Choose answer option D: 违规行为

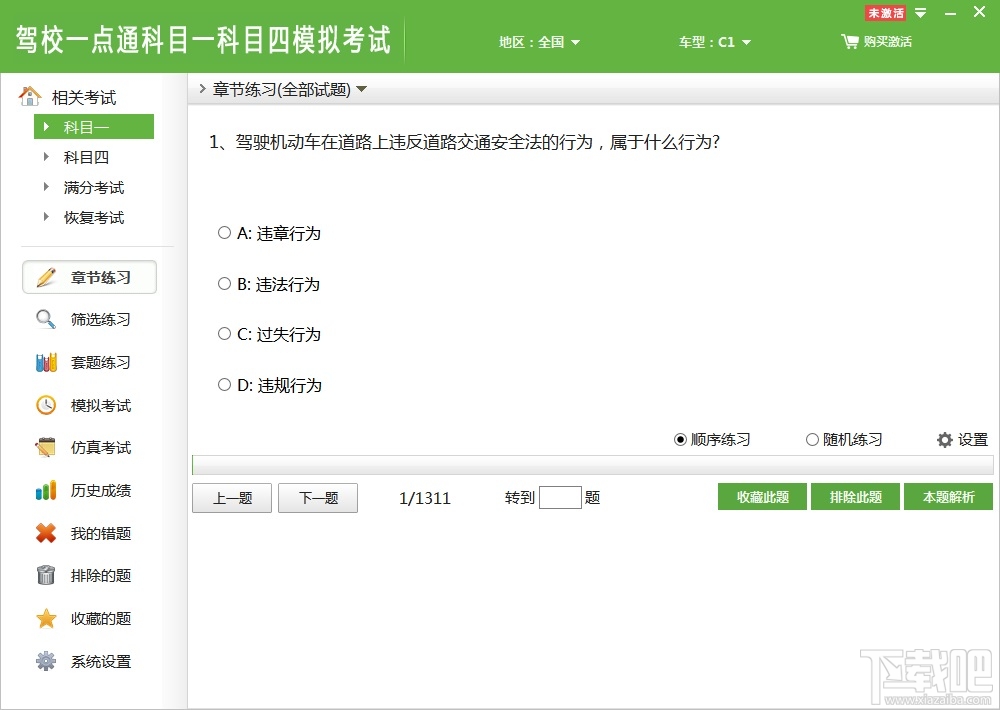[x=269, y=385]
